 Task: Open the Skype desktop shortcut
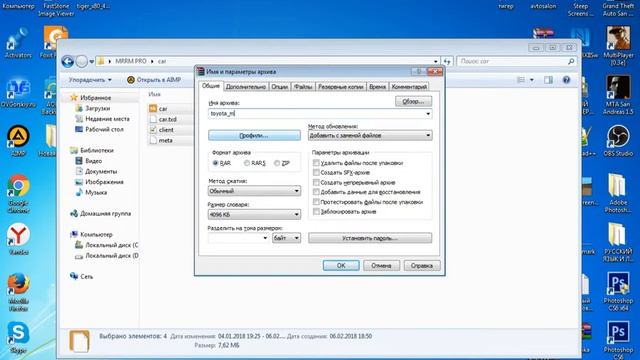point(18,337)
